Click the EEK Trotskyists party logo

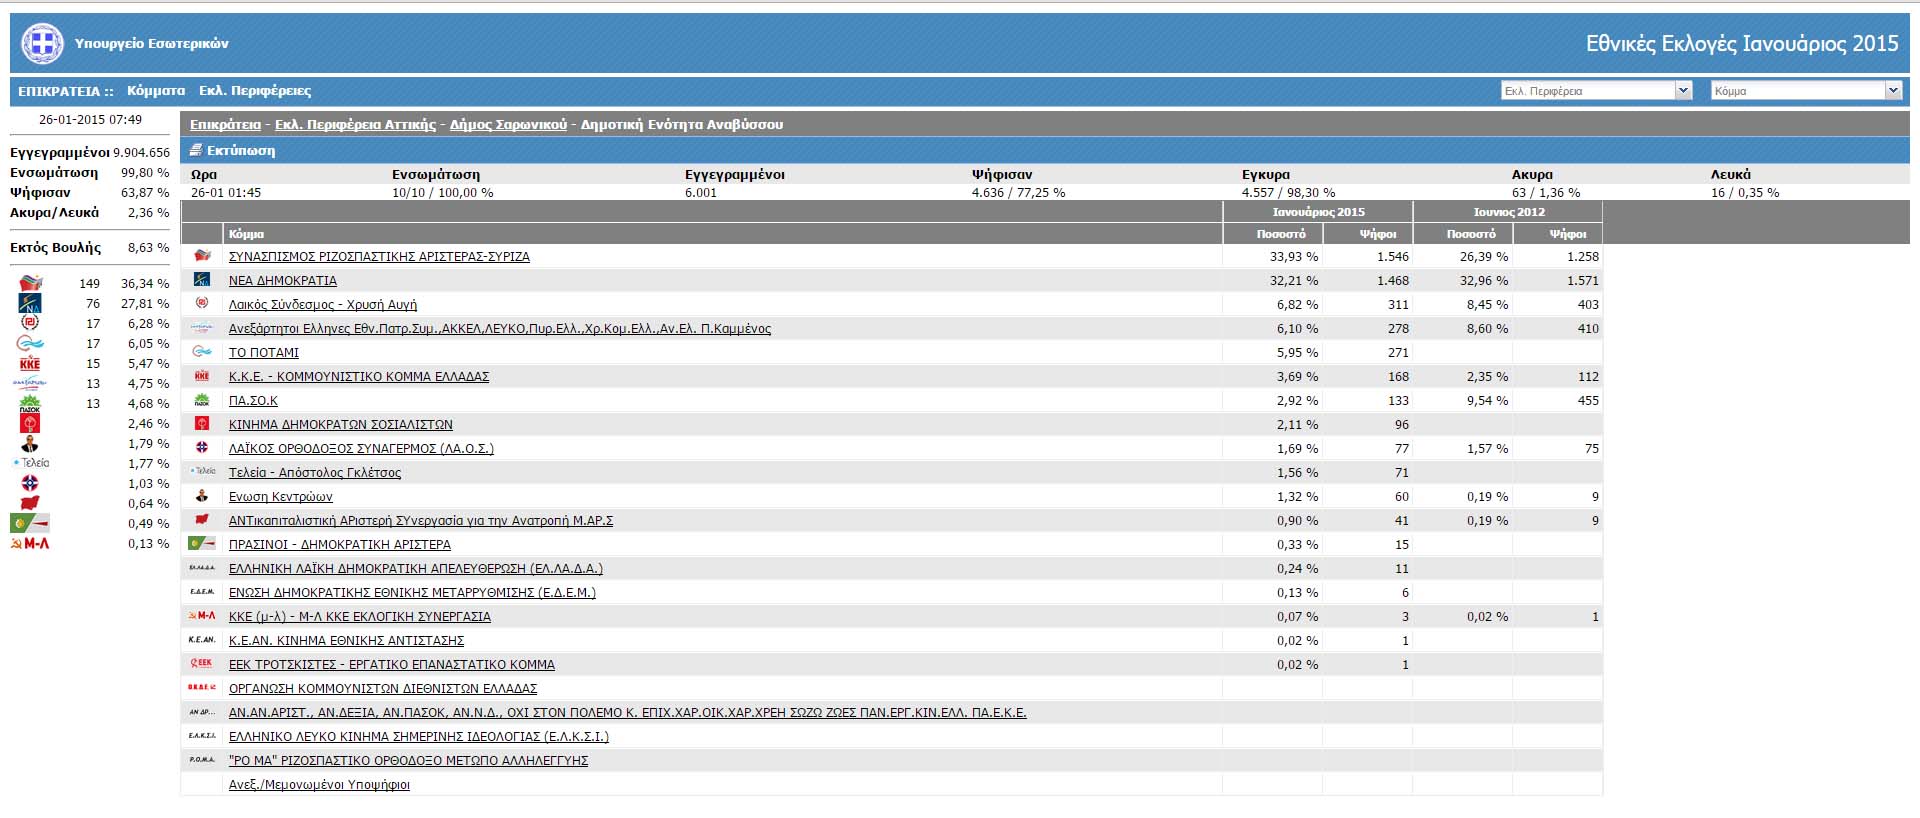[x=202, y=664]
